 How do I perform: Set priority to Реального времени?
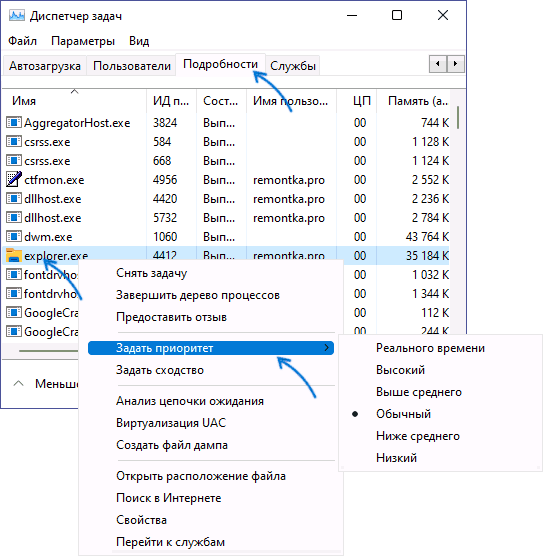pyautogui.click(x=430, y=348)
